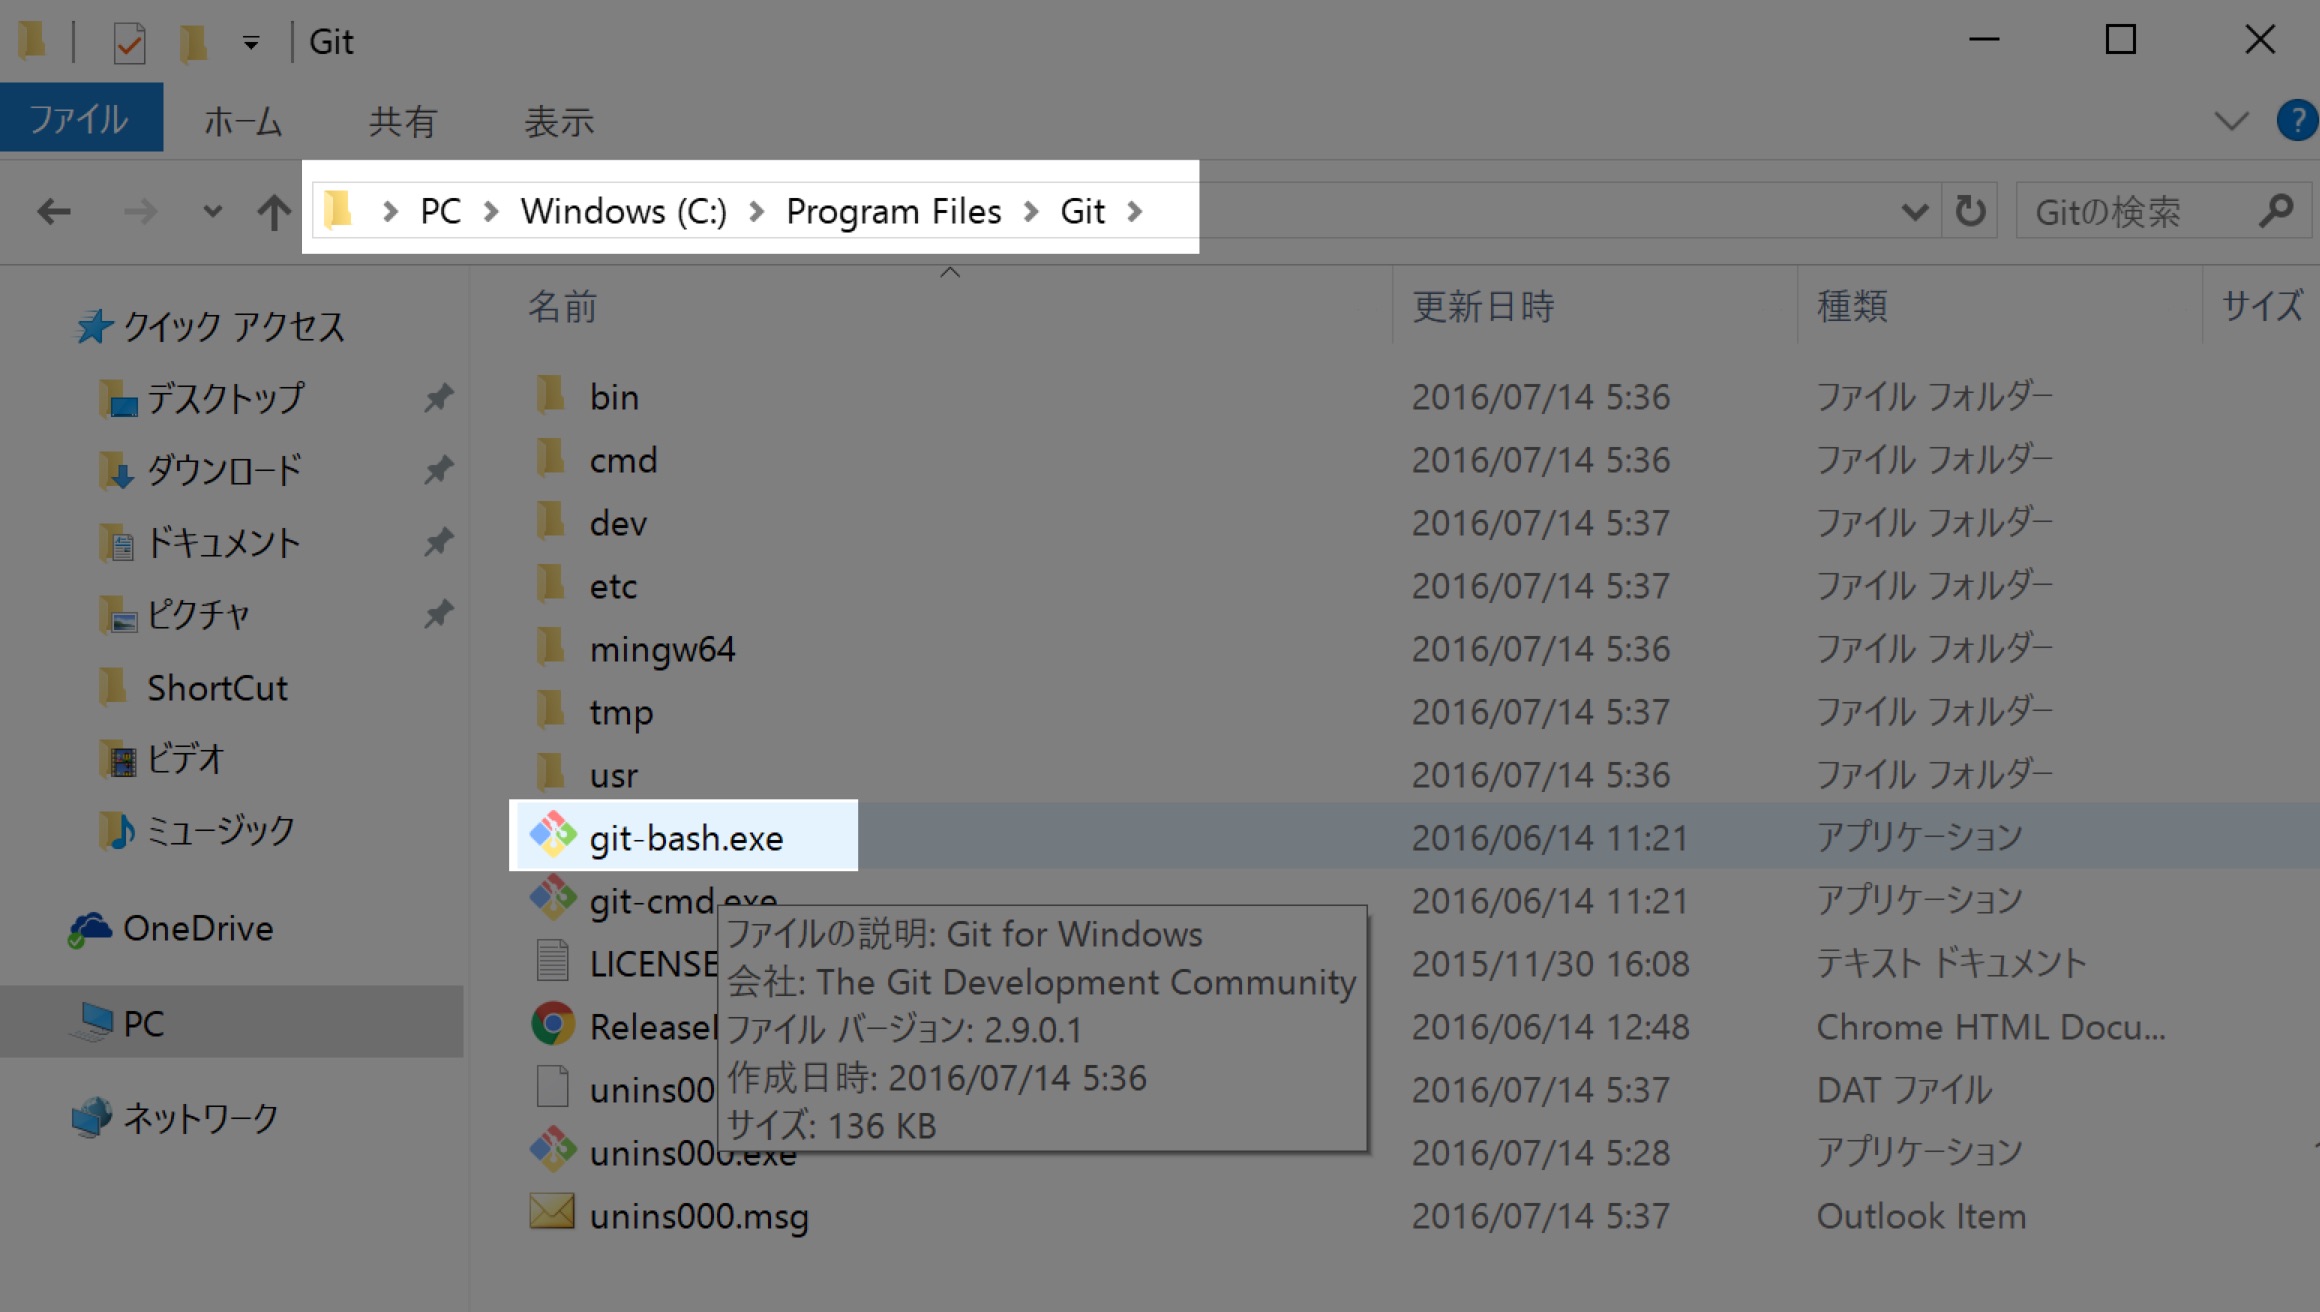Click the クイック アクセス section

[229, 327]
